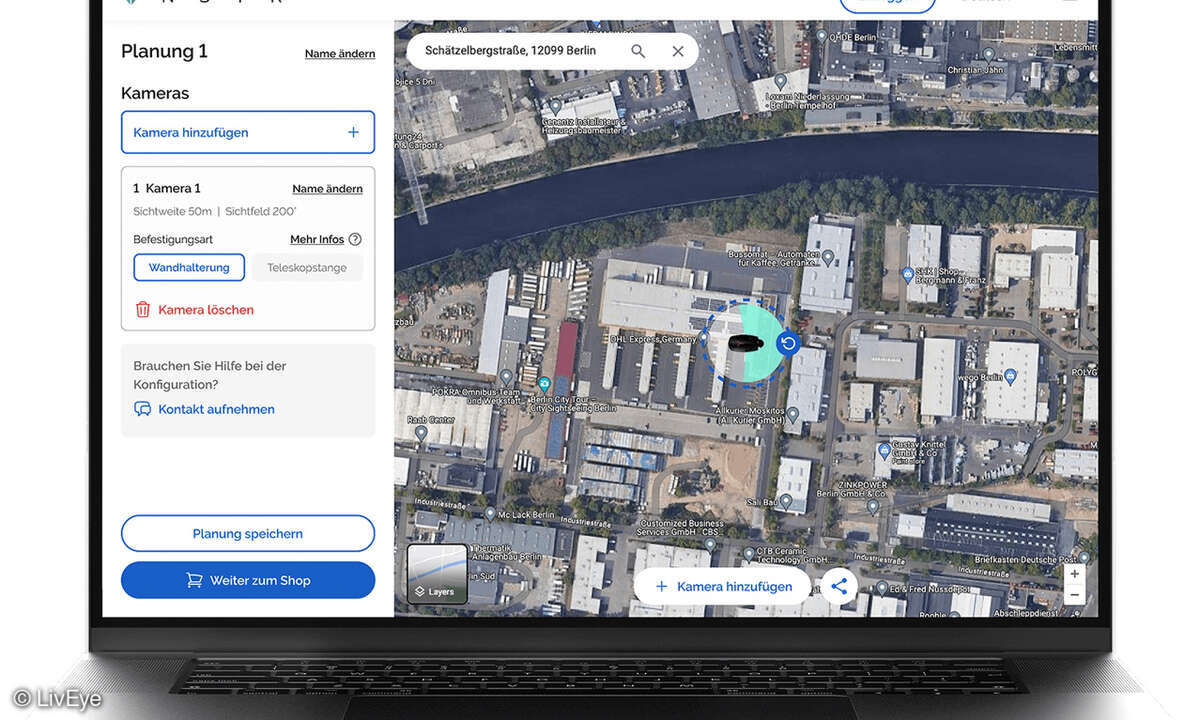The height and width of the screenshot is (720, 1200).
Task: Click the shopping cart icon on Weiter zum Shop
Action: pyautogui.click(x=194, y=580)
